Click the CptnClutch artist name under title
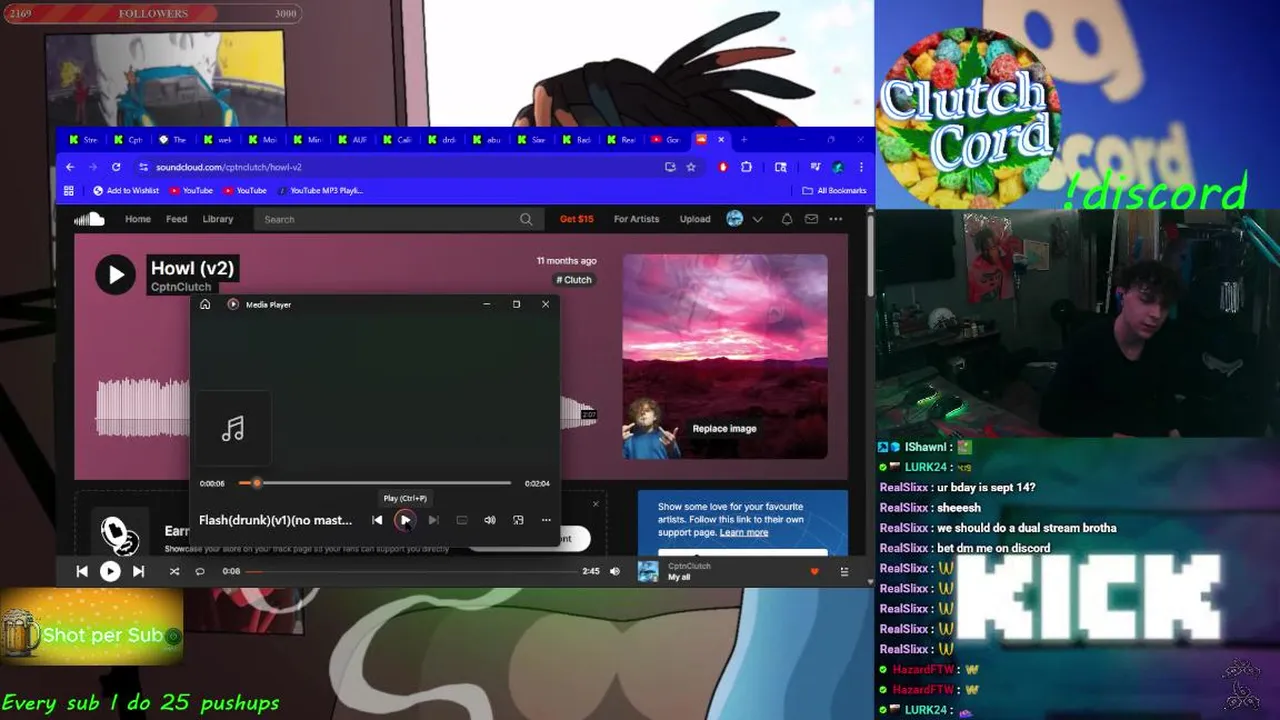1280x720 pixels. click(x=181, y=287)
